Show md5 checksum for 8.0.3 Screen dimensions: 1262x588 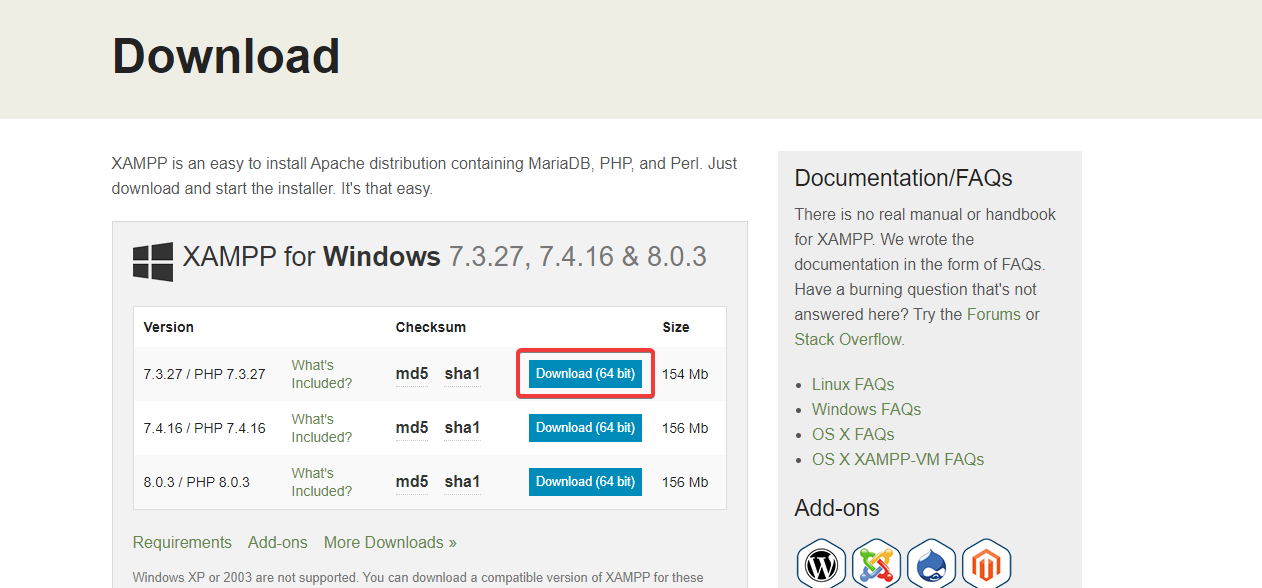click(x=412, y=482)
